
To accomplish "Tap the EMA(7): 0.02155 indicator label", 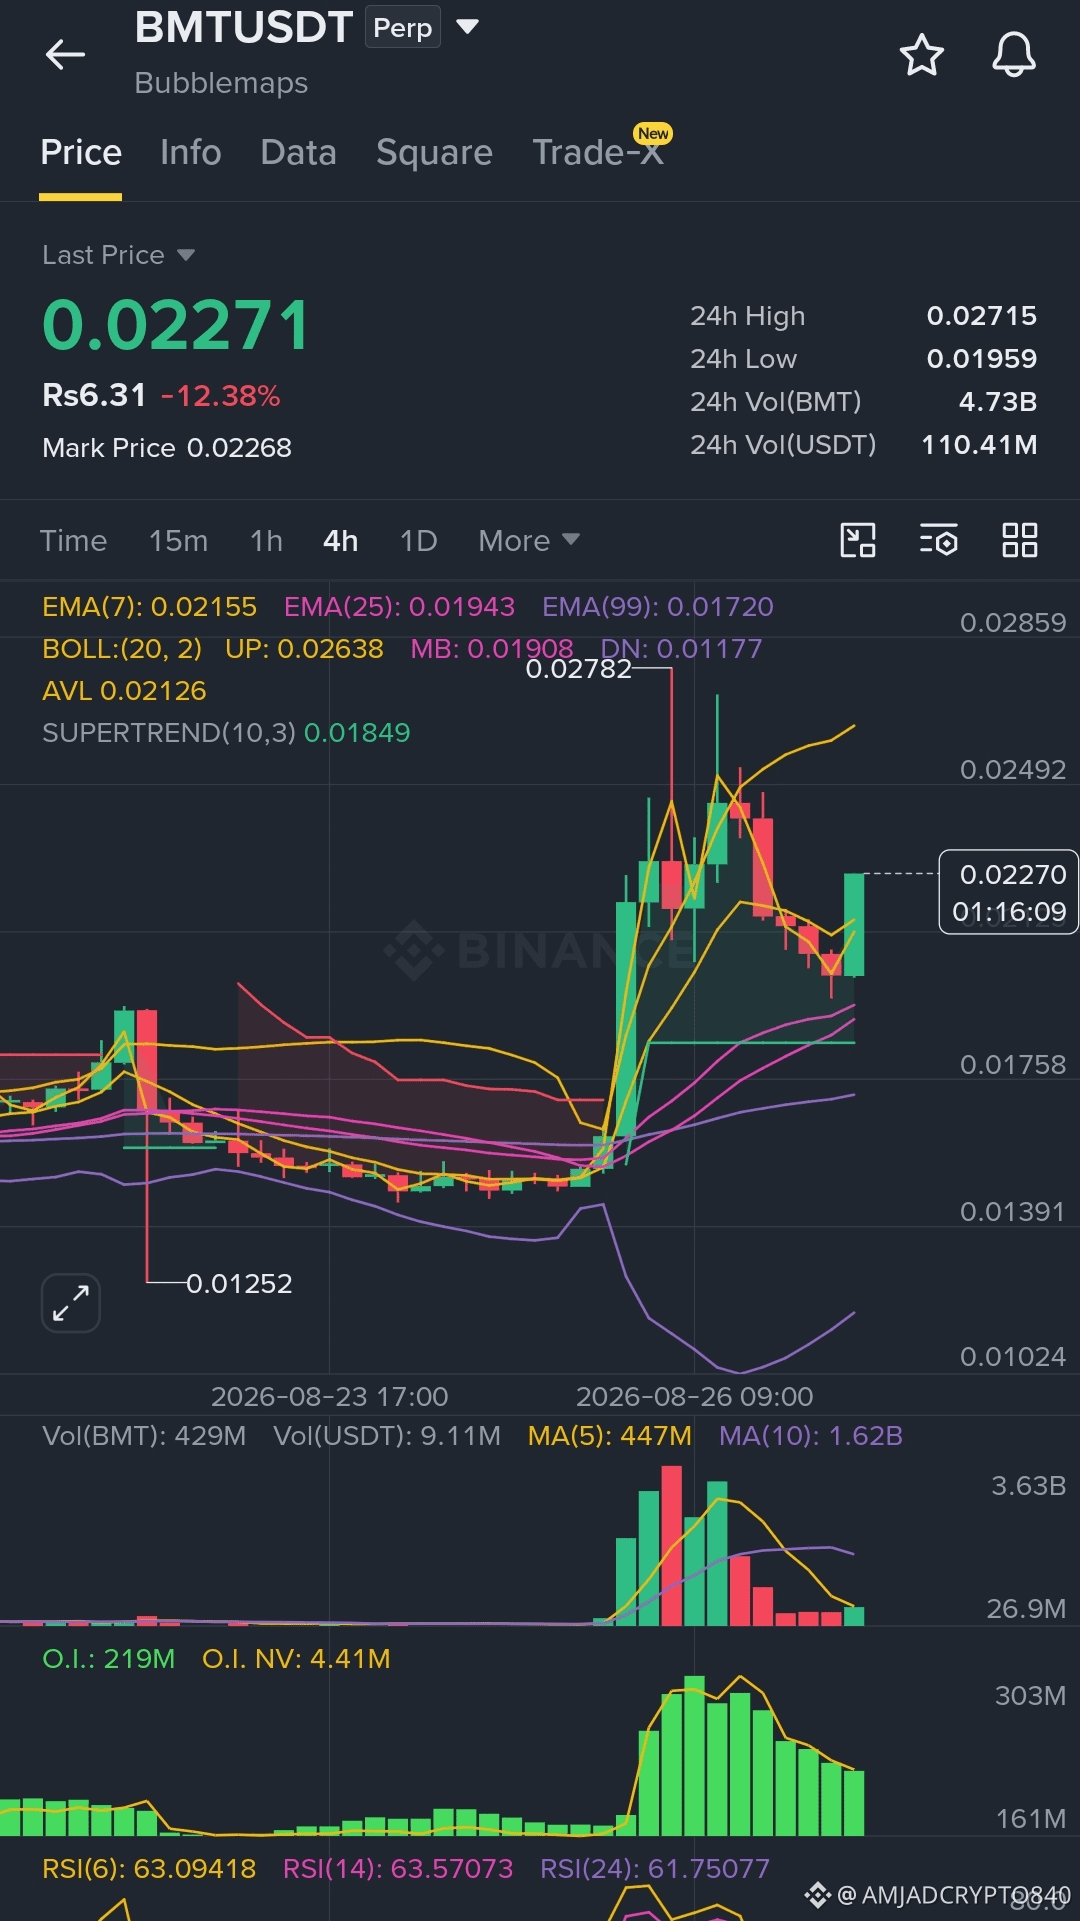I will [x=149, y=607].
